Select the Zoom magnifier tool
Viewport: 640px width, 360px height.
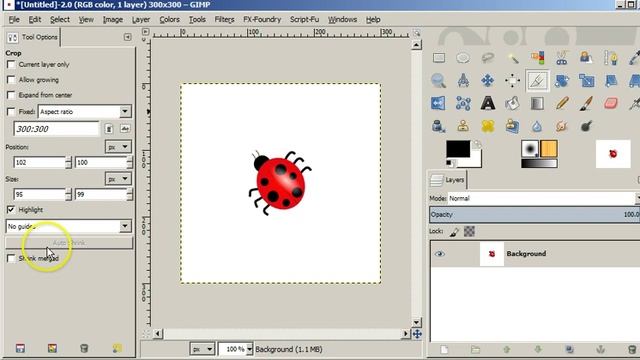(439, 80)
